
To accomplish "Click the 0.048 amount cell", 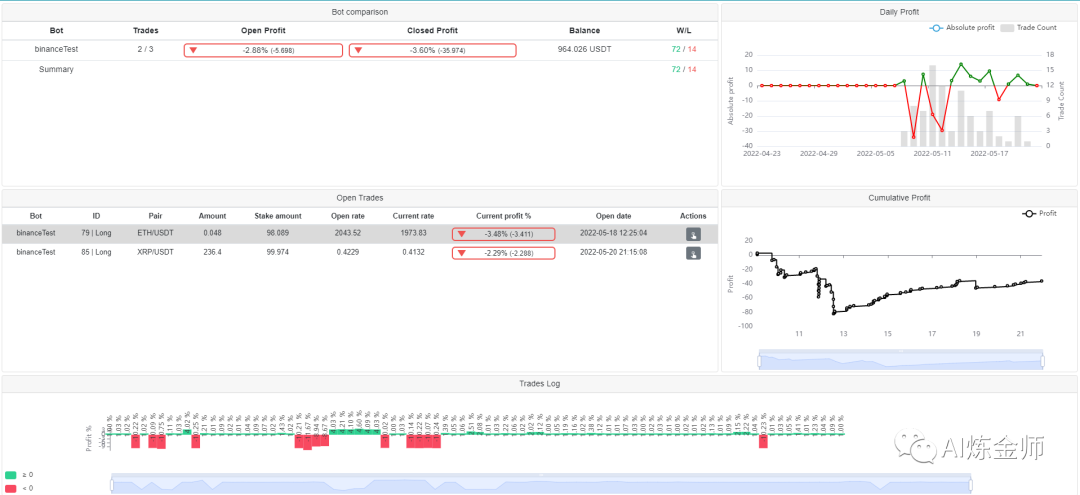I will tap(212, 233).
